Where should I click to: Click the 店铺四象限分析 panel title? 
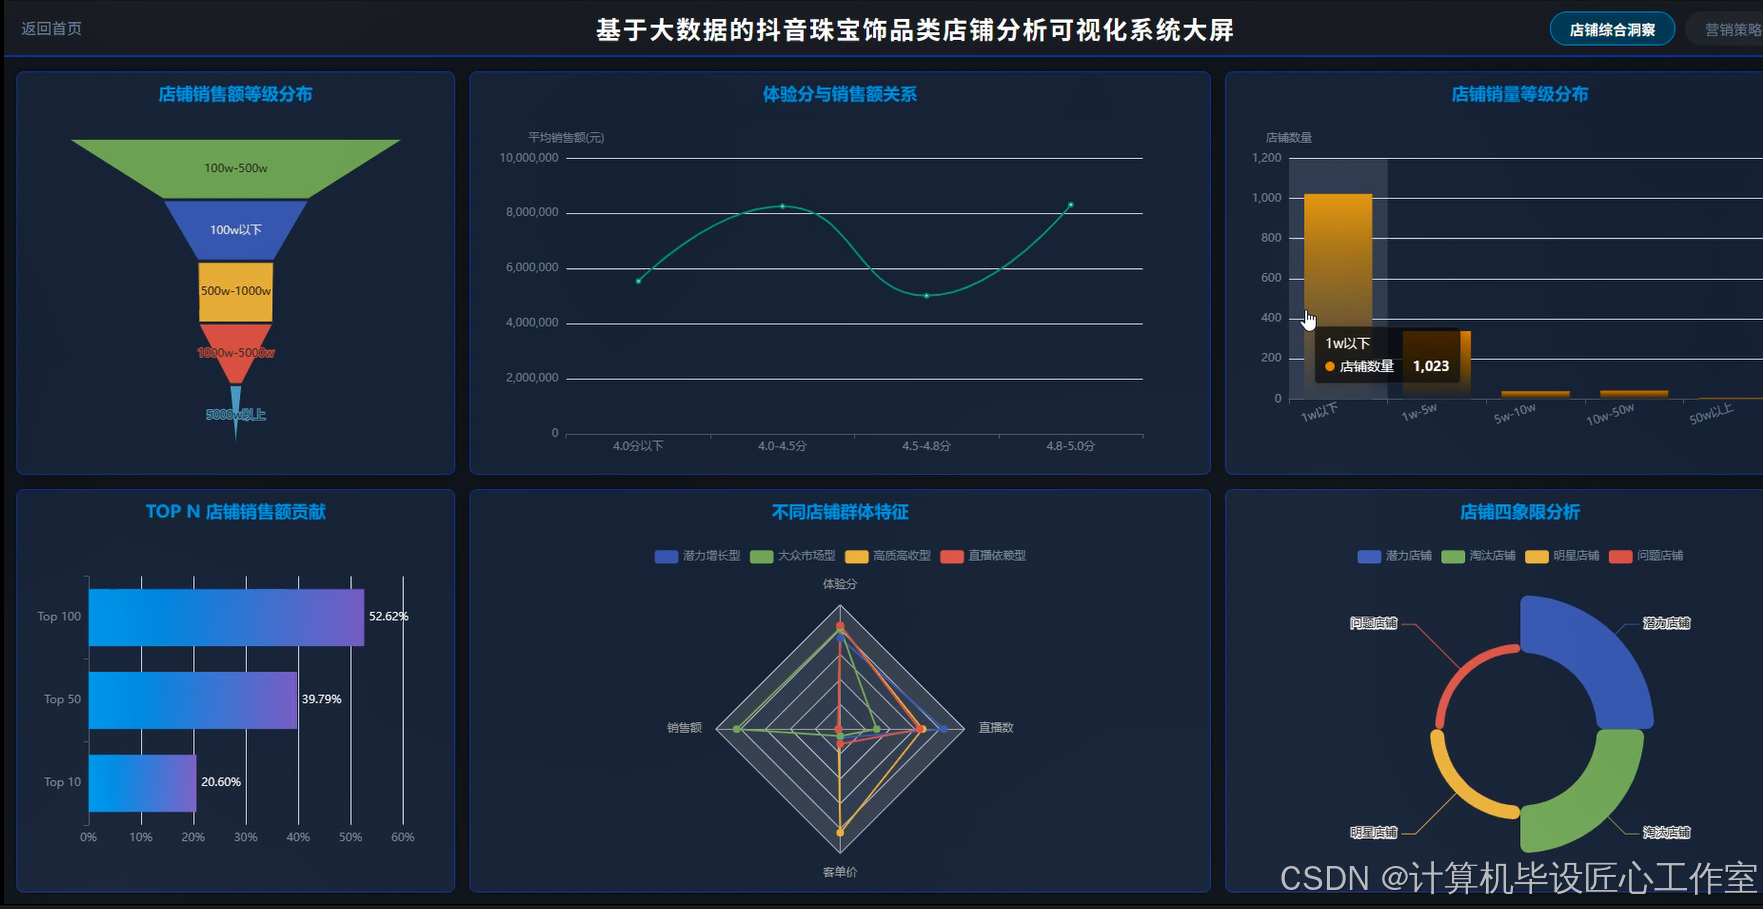[1520, 512]
